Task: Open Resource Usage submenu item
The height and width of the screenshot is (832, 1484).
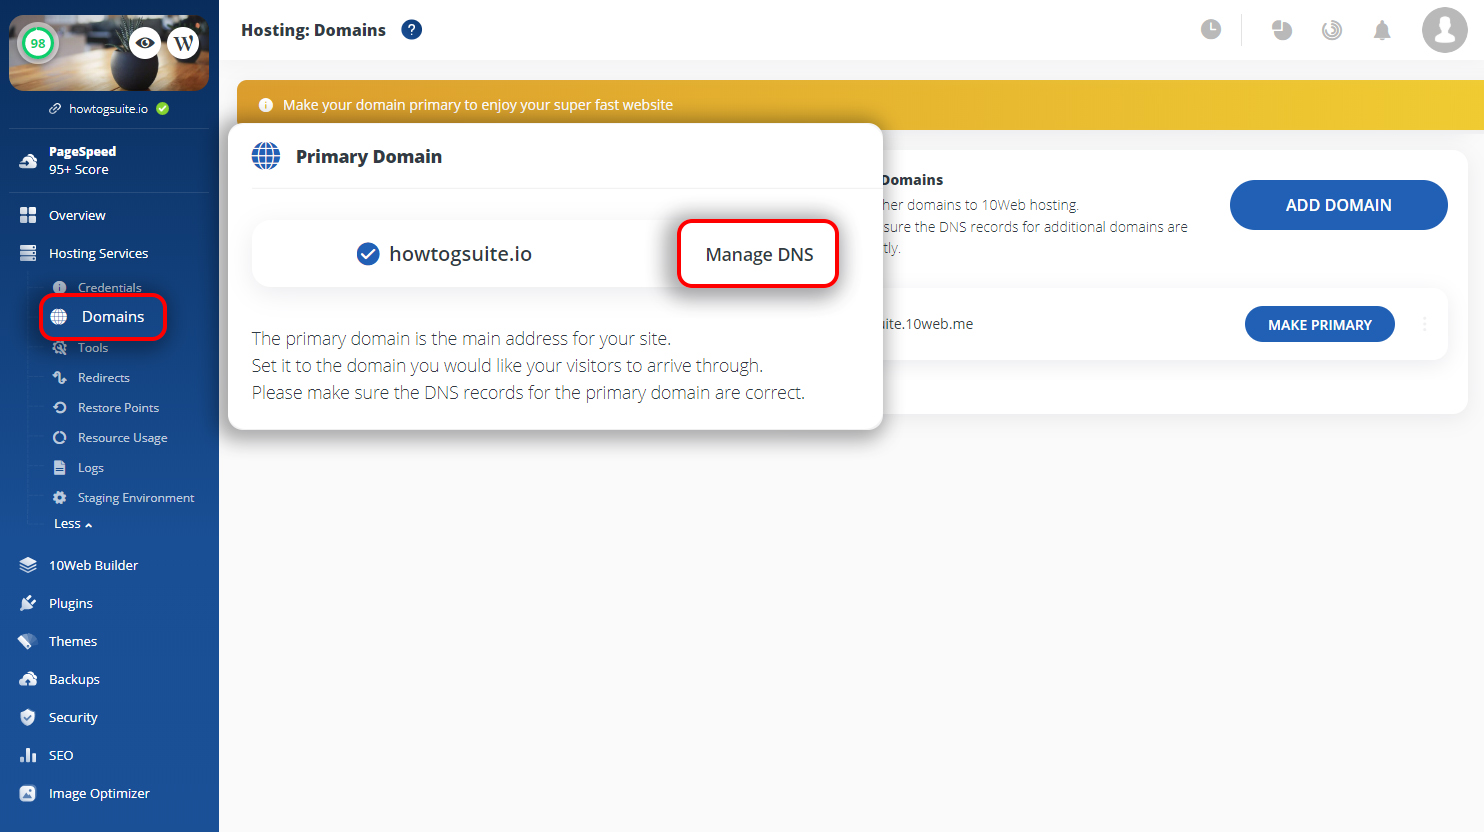Action: click(x=122, y=438)
